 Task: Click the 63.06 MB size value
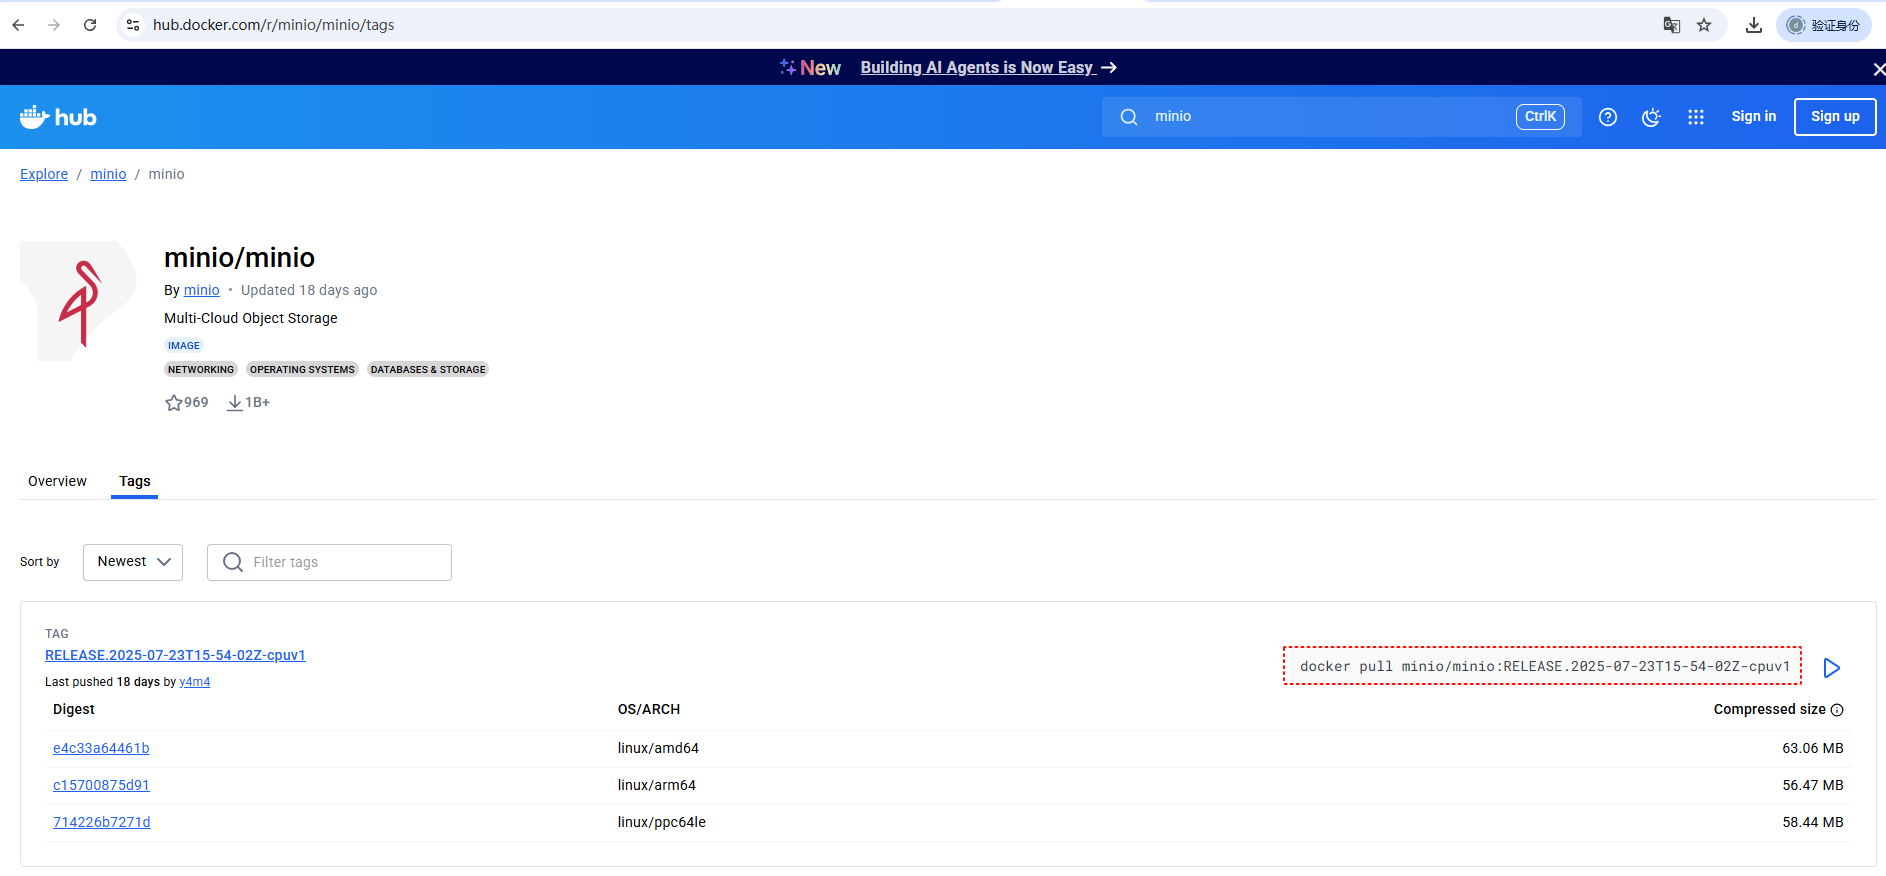tap(1813, 748)
